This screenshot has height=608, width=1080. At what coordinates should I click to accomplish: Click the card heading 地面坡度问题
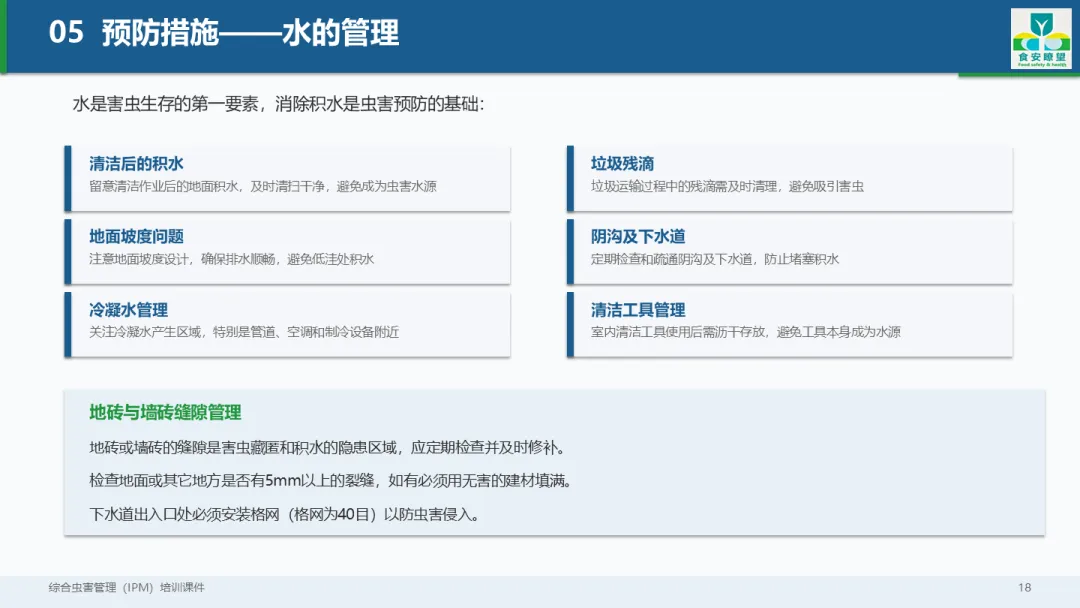[136, 237]
